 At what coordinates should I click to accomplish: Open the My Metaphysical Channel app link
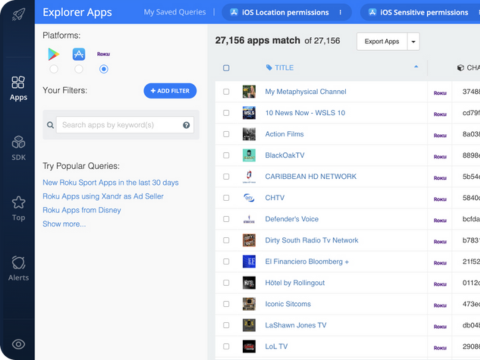click(306, 92)
